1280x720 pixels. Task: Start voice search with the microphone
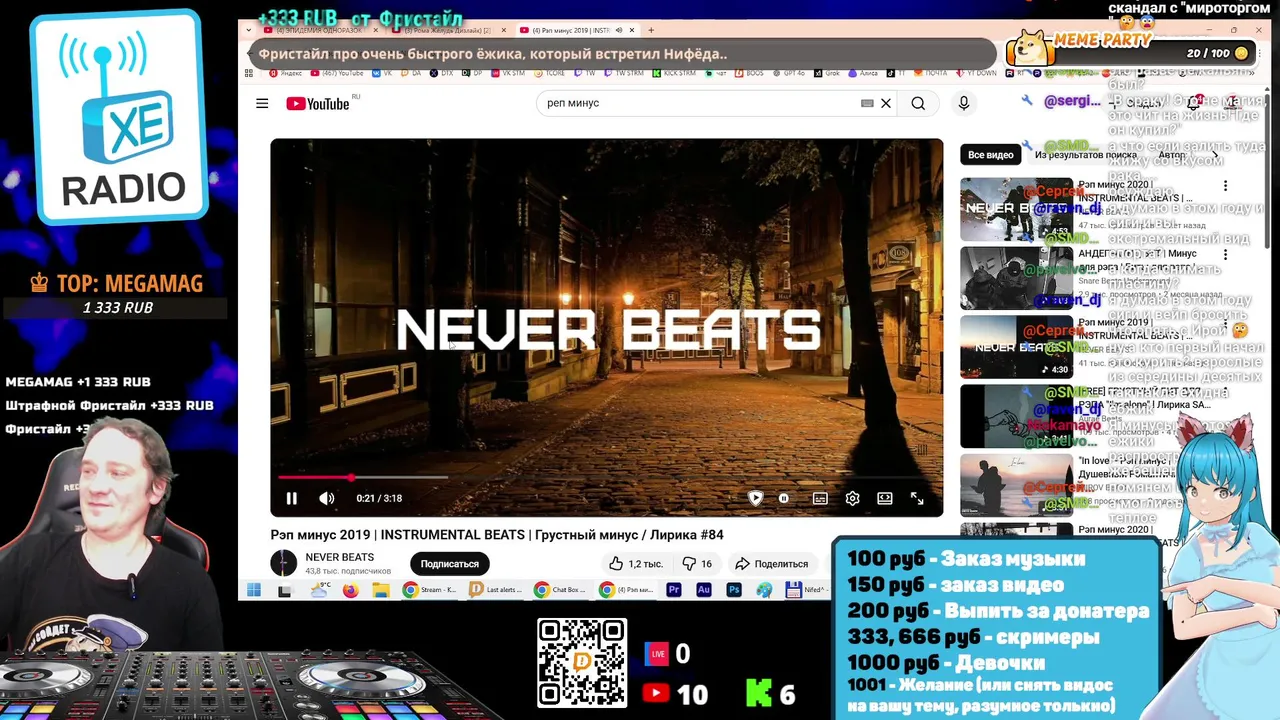pyautogui.click(x=964, y=103)
